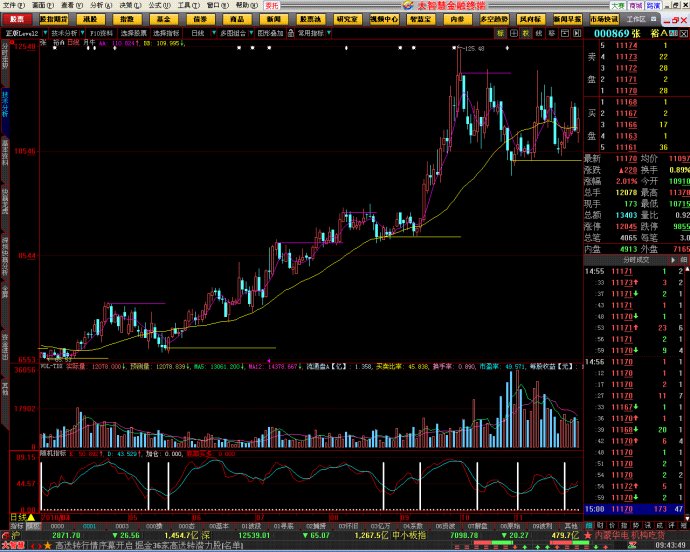Click the 沪 index indicator in status bar
The image size is (690, 552).
click(16, 536)
